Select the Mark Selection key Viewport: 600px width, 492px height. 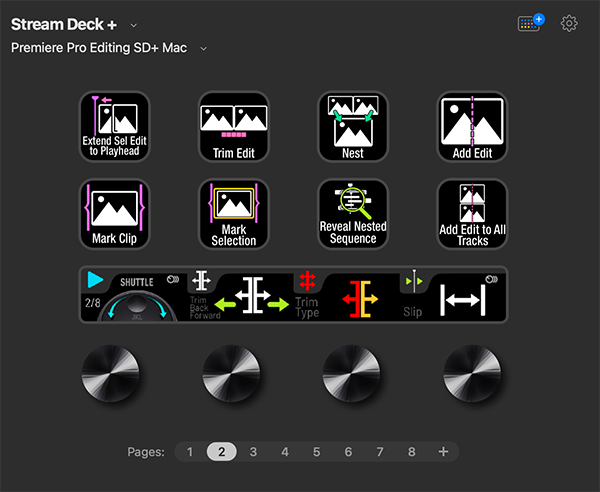point(233,214)
